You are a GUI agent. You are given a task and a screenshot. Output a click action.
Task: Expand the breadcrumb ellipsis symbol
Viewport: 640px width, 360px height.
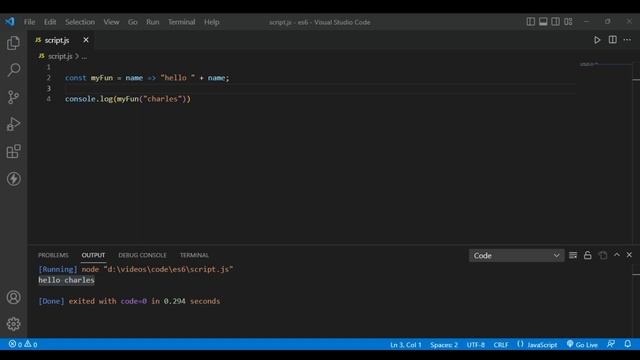84,56
